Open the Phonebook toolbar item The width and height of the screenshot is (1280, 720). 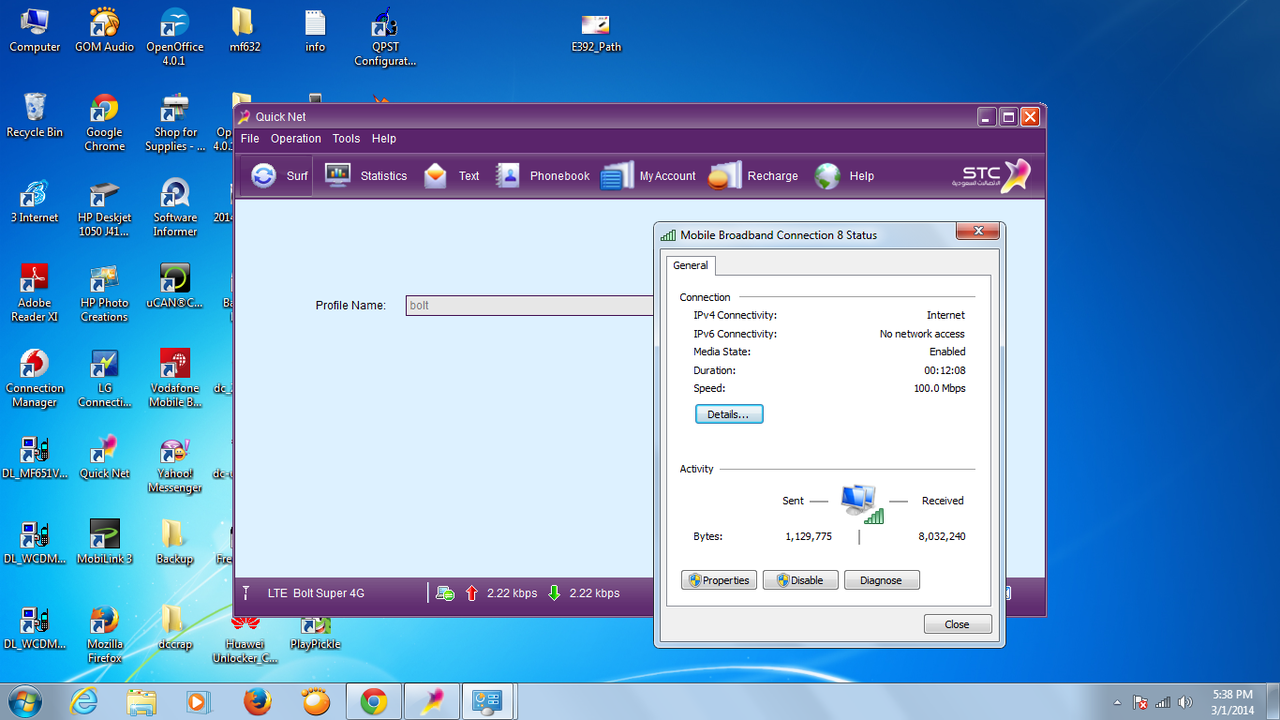point(543,176)
